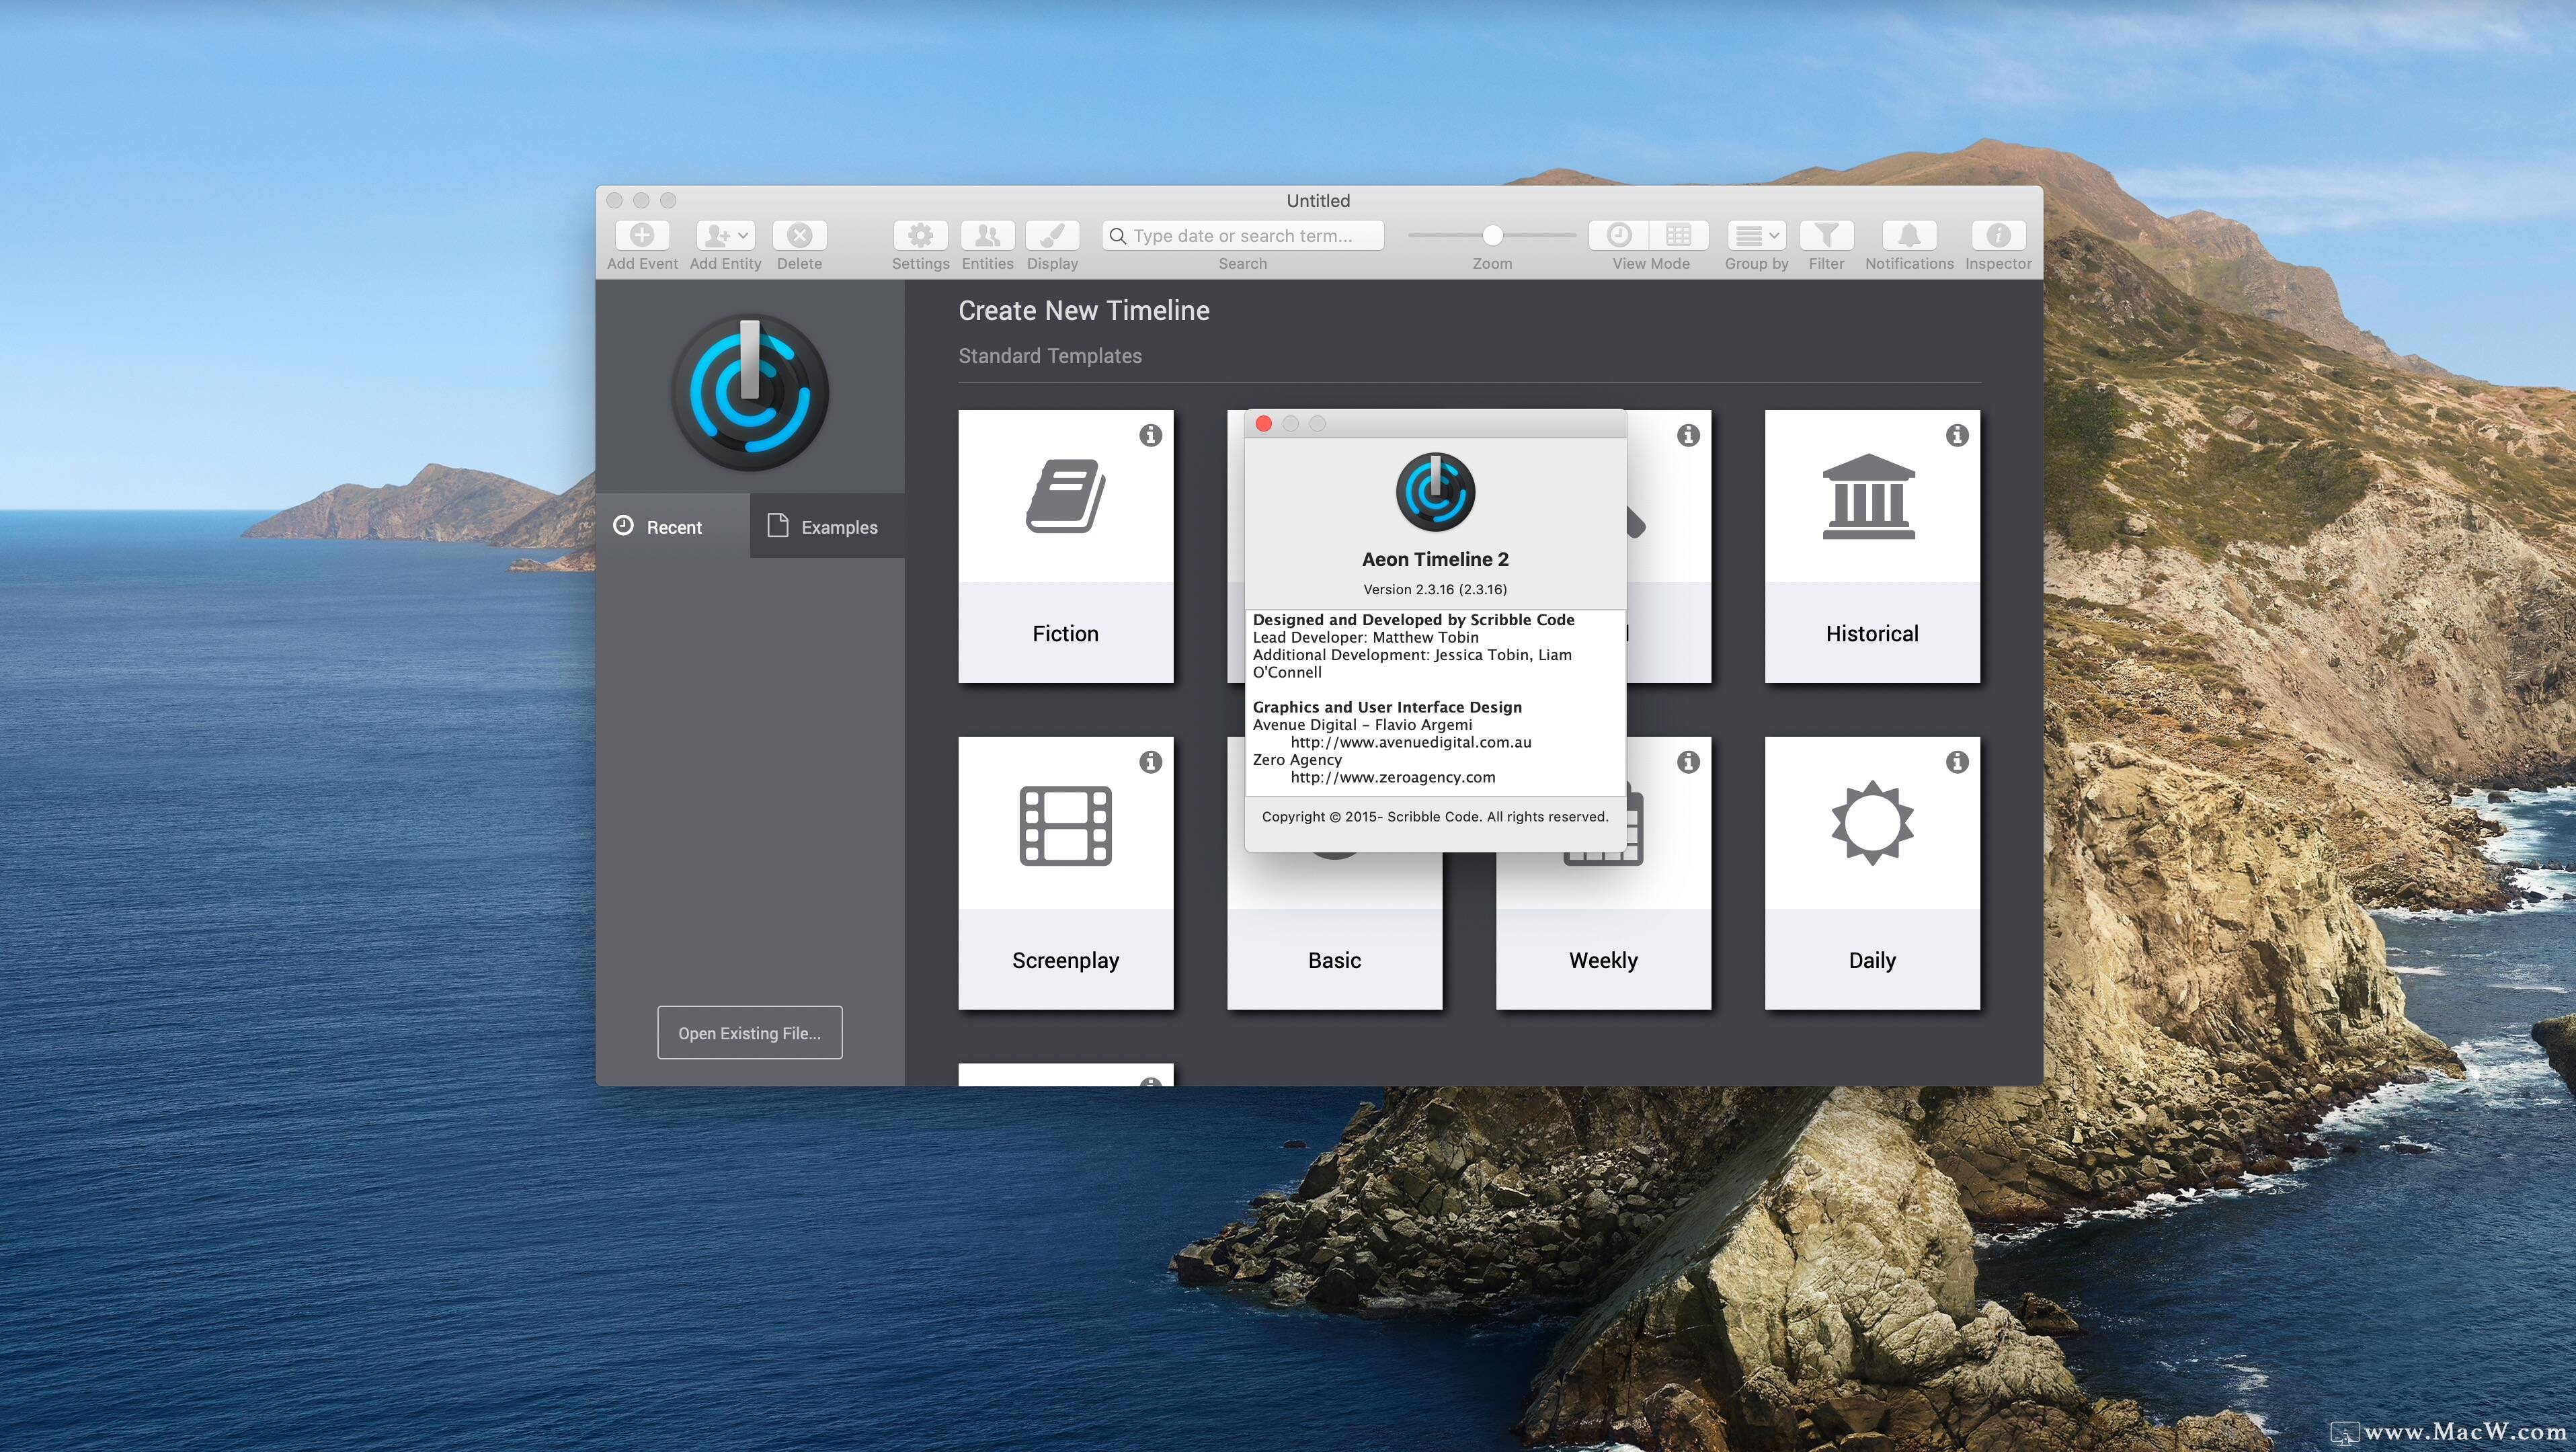Click the search field for date or term

[1243, 236]
